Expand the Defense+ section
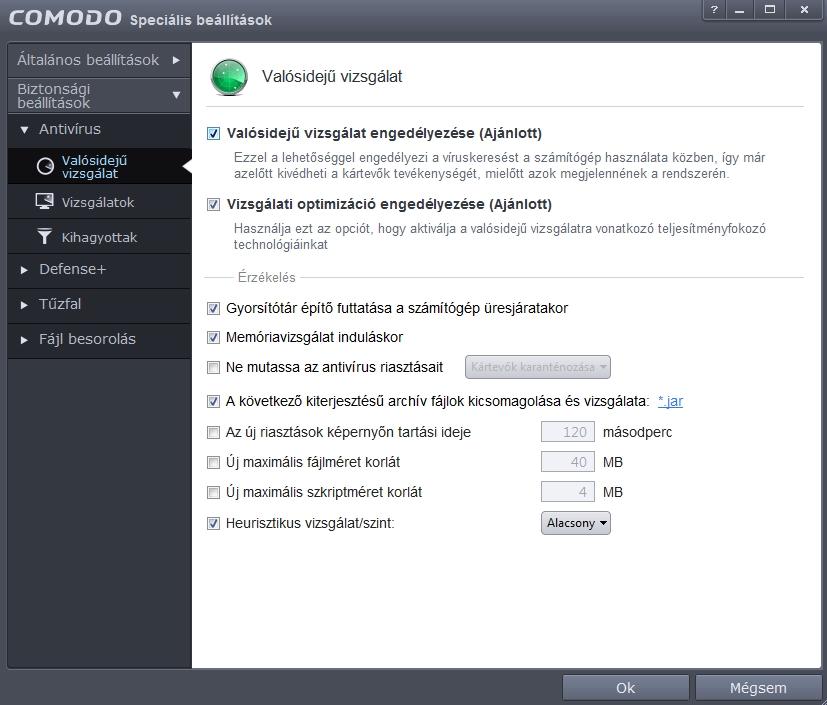 pos(24,270)
